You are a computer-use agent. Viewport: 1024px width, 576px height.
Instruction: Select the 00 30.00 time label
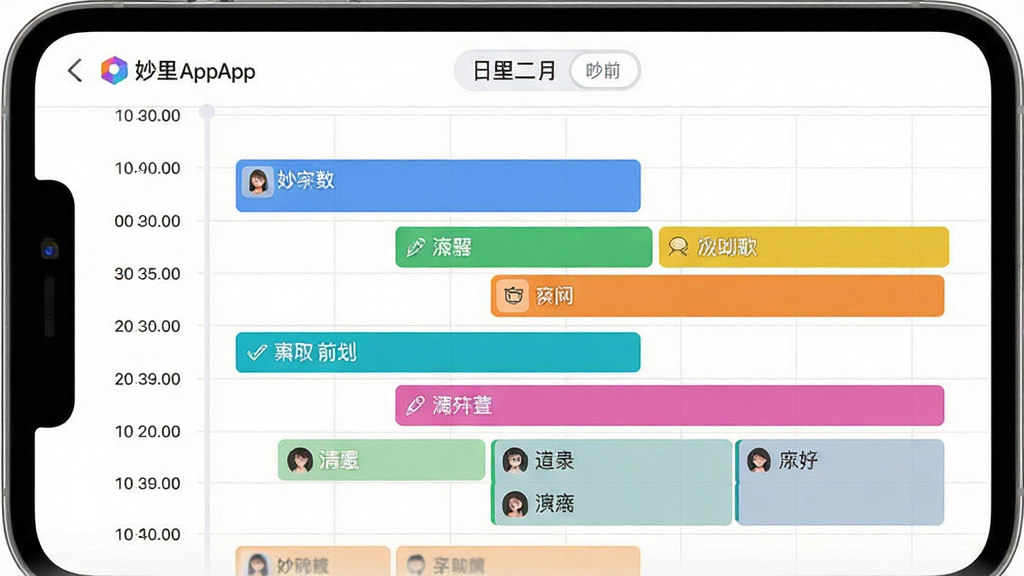click(148, 221)
